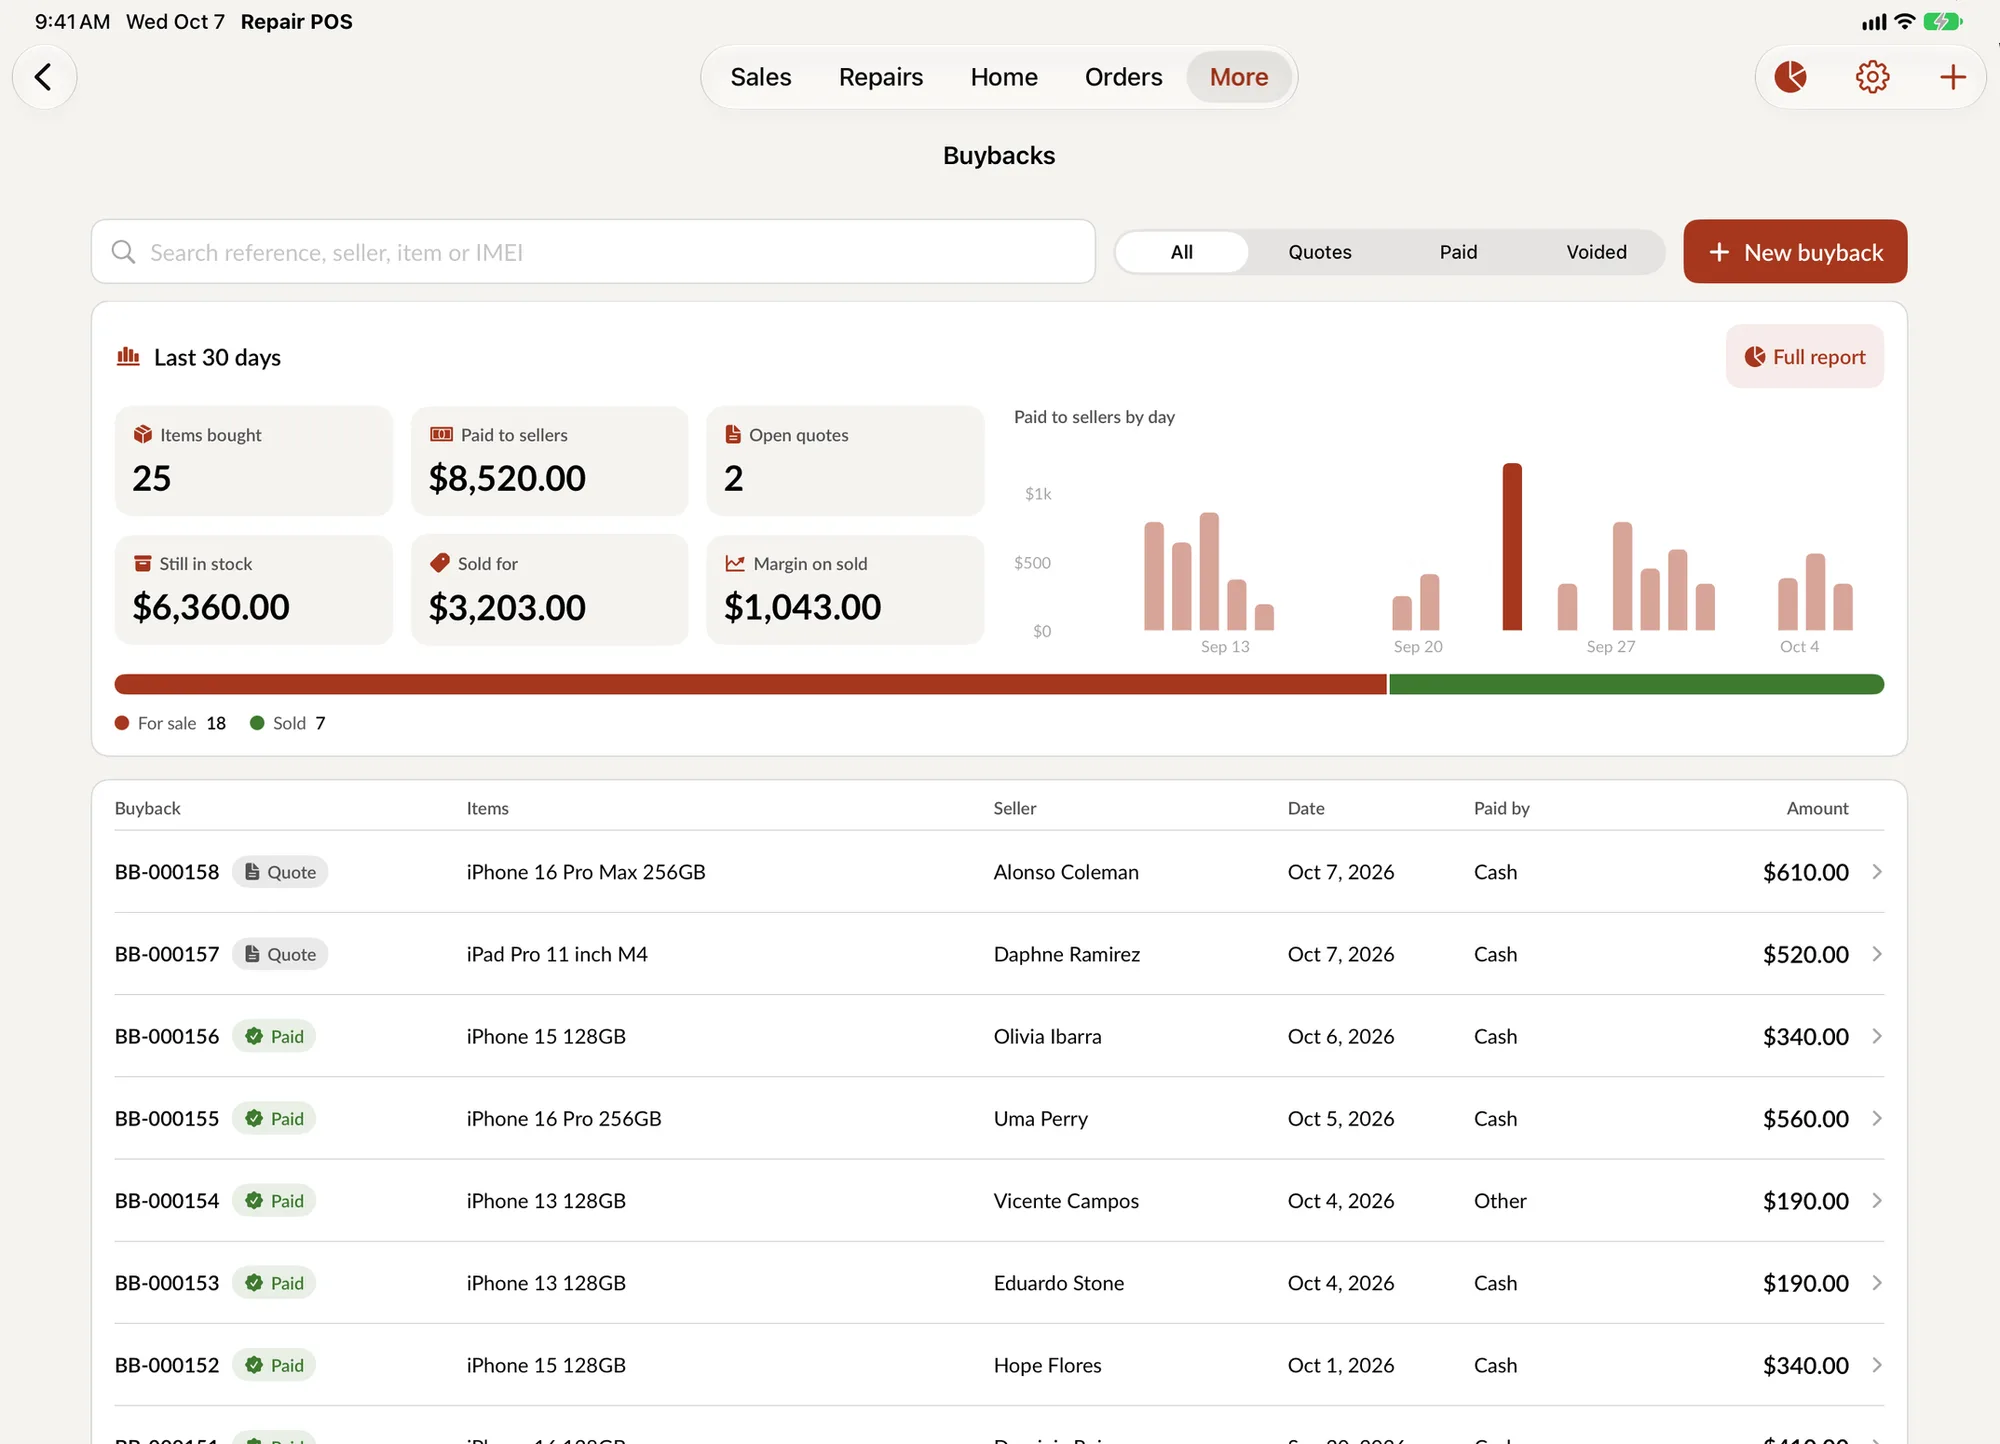The width and height of the screenshot is (2000, 1444).
Task: Expand the Daphne Ramirez row chevron
Action: (x=1877, y=954)
